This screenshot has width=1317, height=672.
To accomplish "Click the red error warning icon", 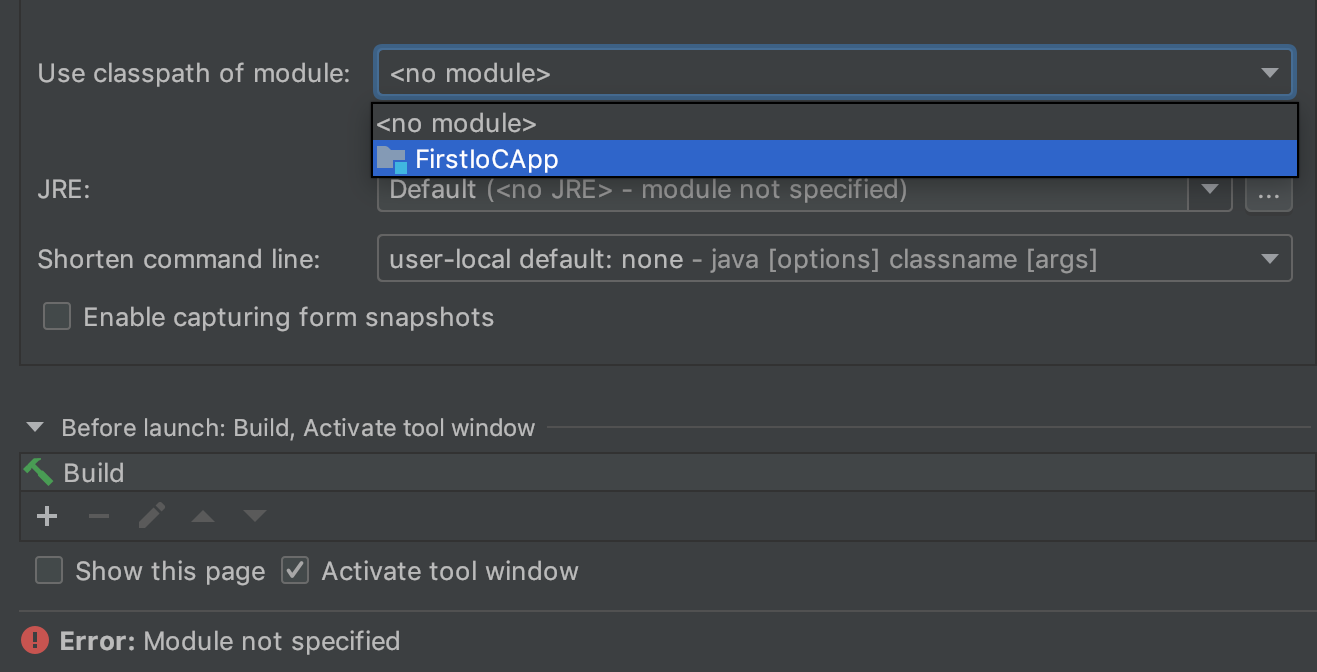I will (35, 640).
